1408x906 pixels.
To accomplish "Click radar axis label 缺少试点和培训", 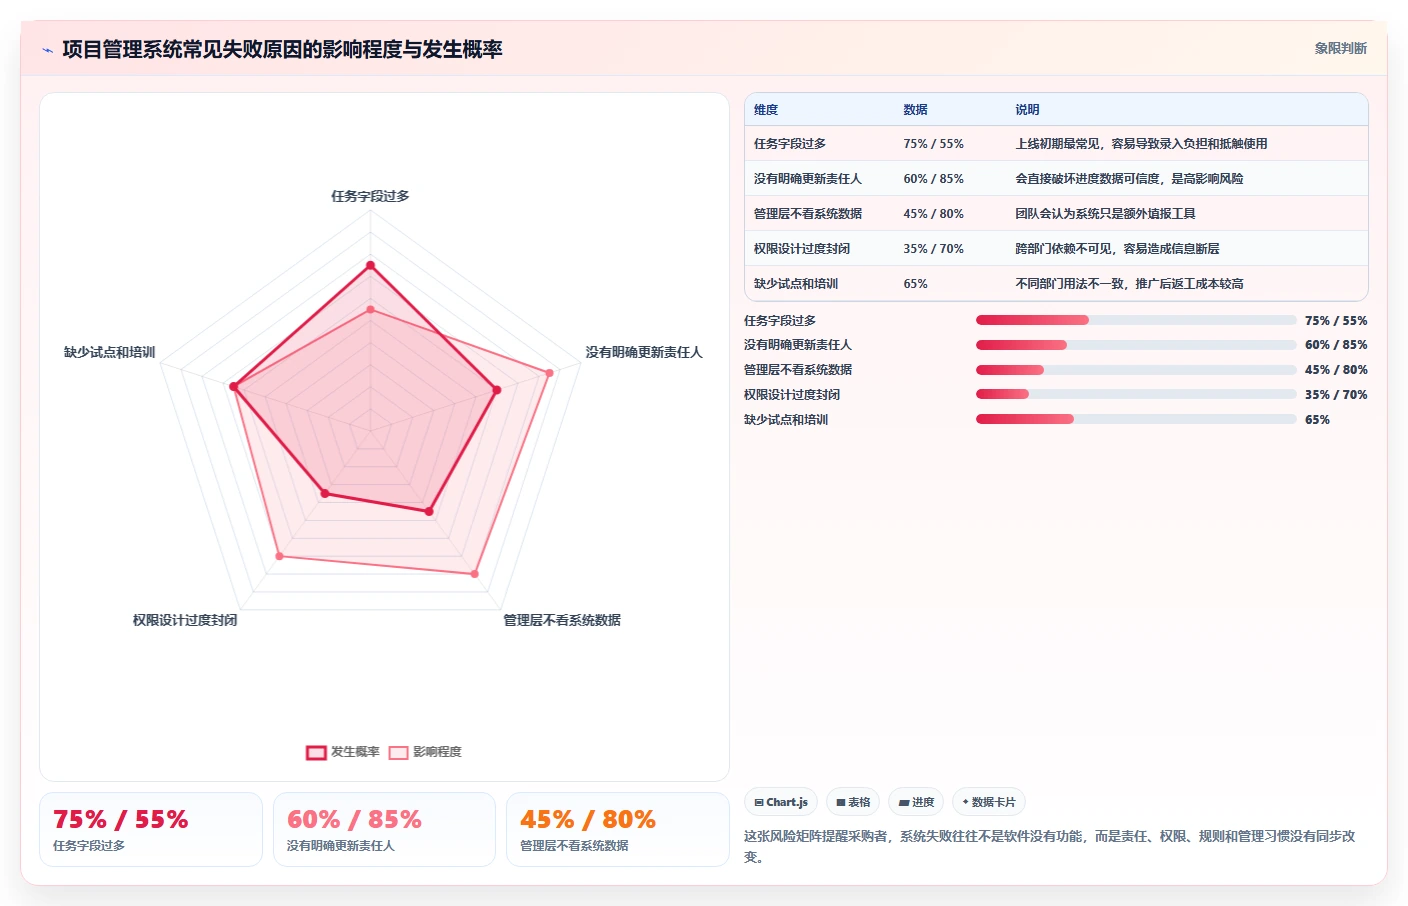I will (110, 352).
